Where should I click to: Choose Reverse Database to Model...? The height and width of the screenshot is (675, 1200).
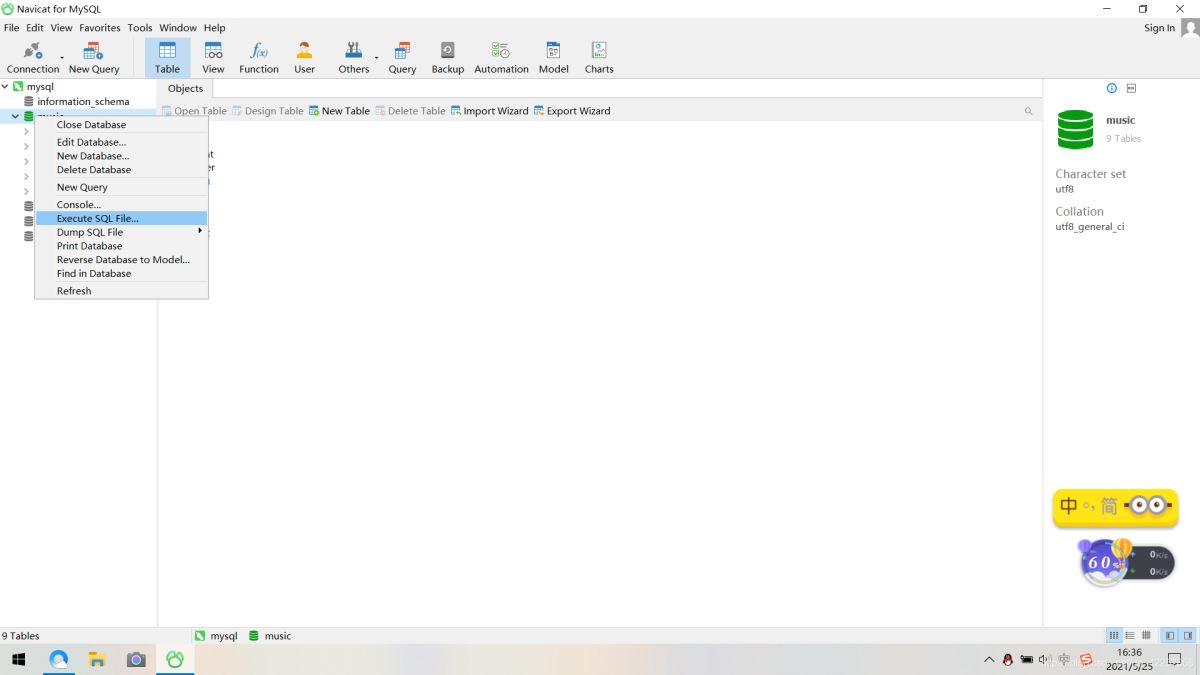pyautogui.click(x=121, y=259)
